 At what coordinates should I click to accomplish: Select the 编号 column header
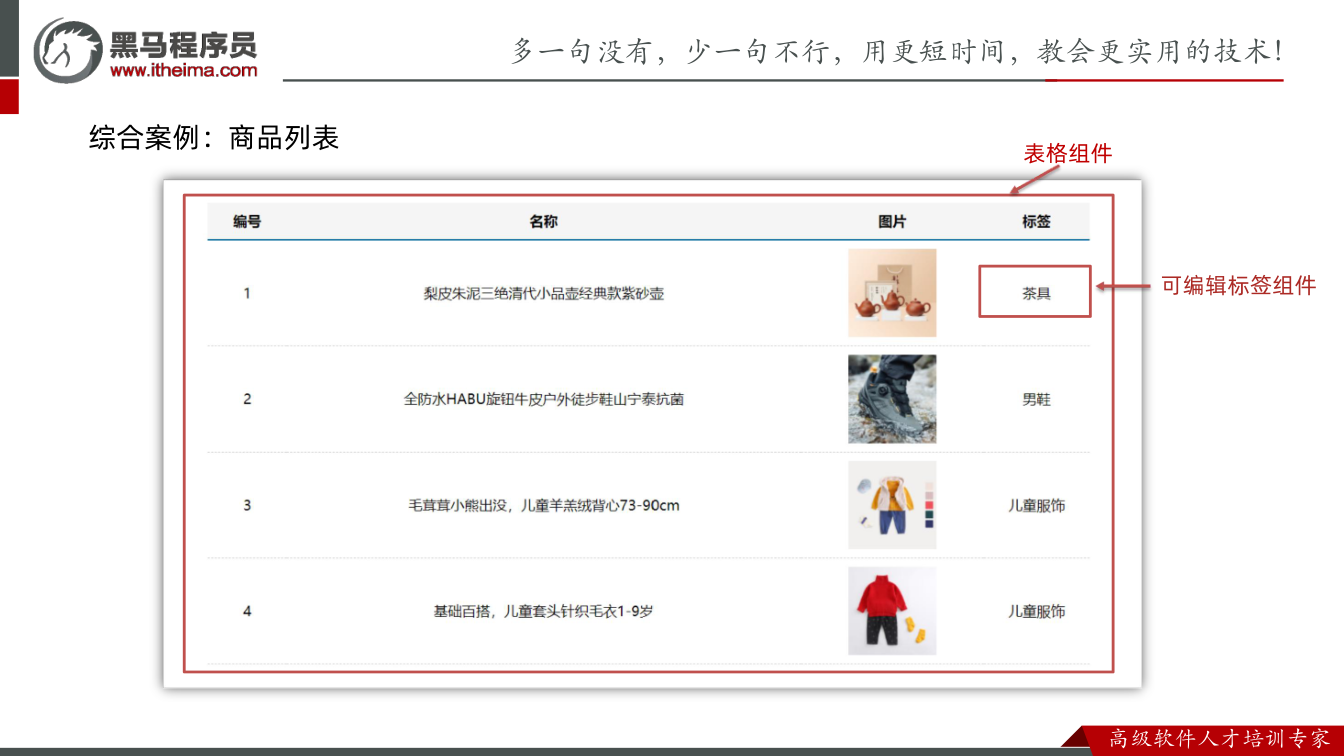(x=247, y=222)
